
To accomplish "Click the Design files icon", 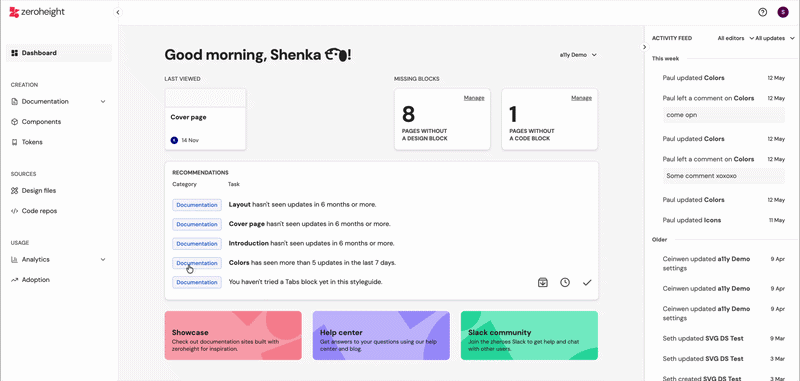I will click(x=14, y=191).
